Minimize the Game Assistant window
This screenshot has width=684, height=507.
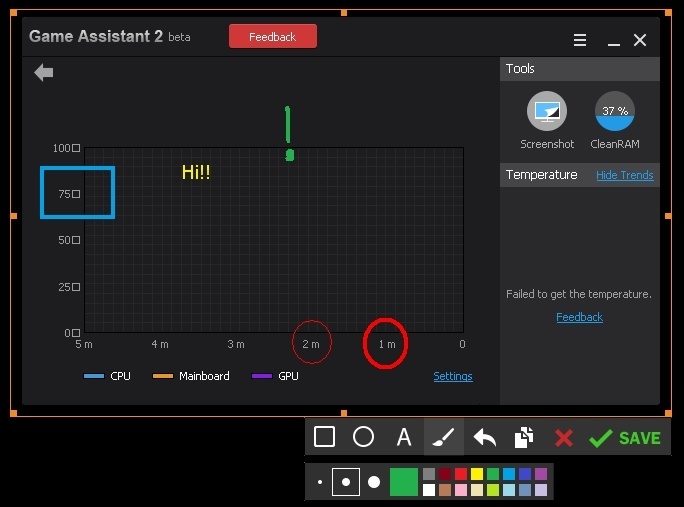(x=614, y=44)
